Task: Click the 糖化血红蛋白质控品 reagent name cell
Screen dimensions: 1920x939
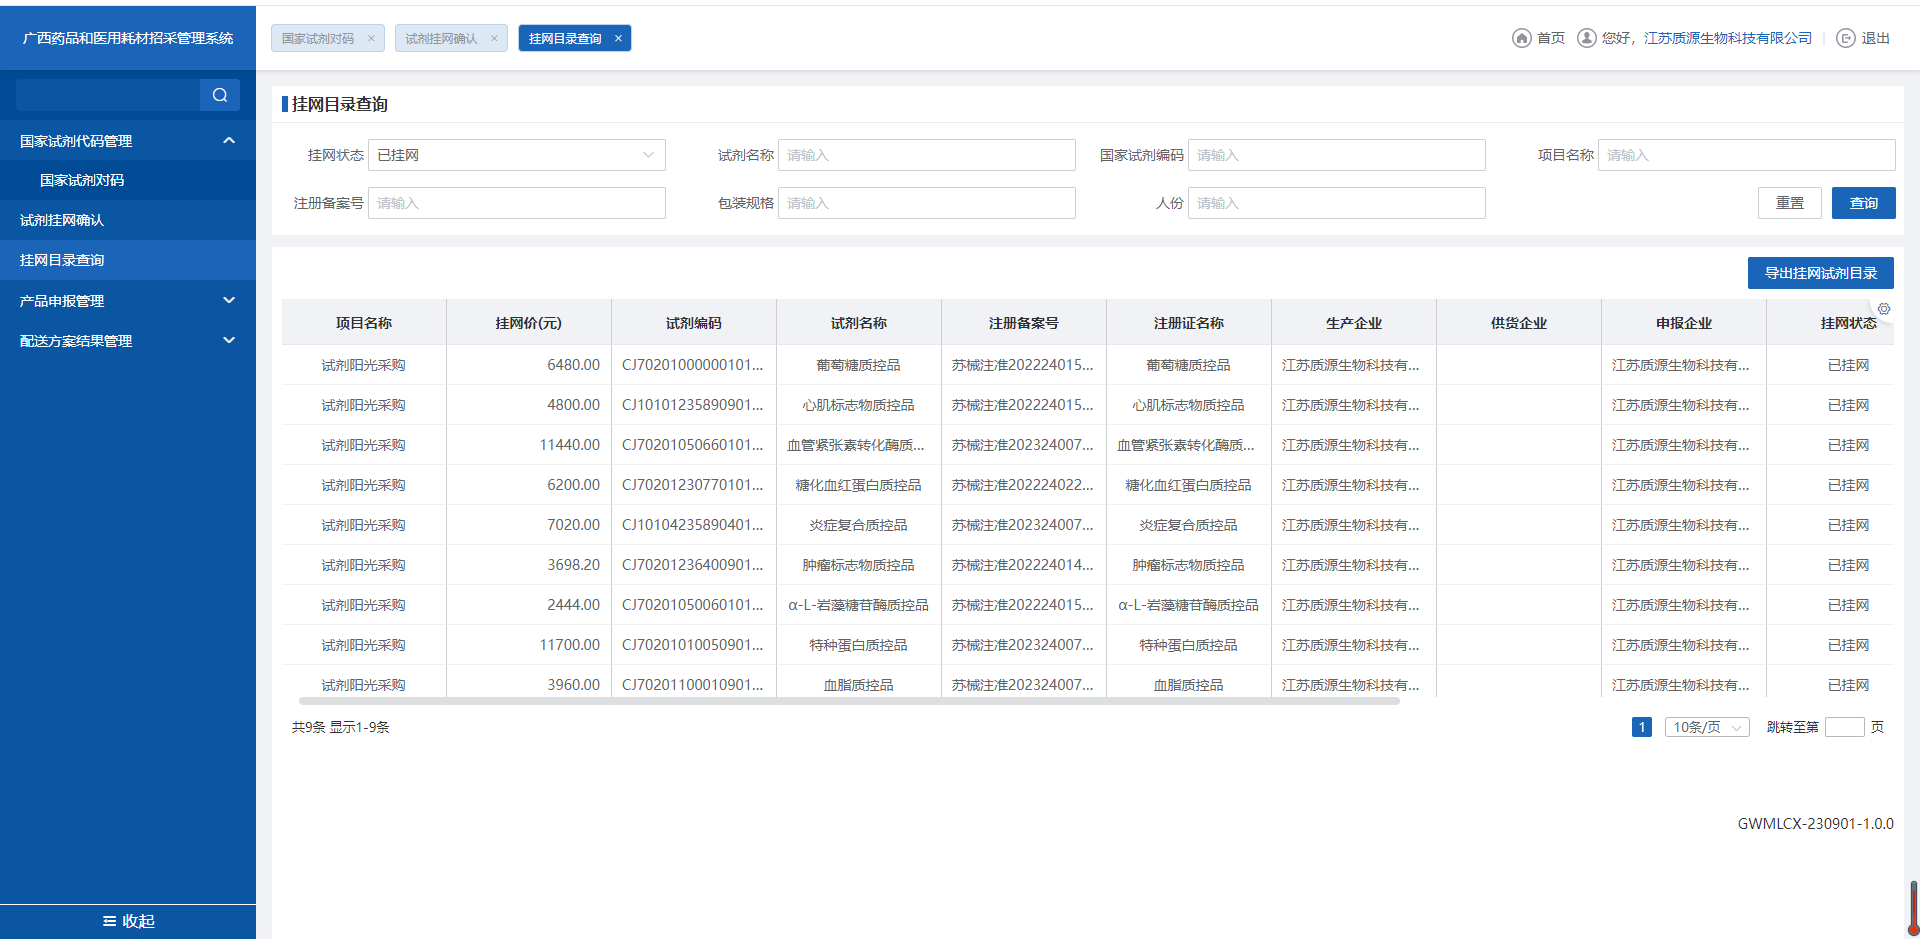Action: point(859,485)
